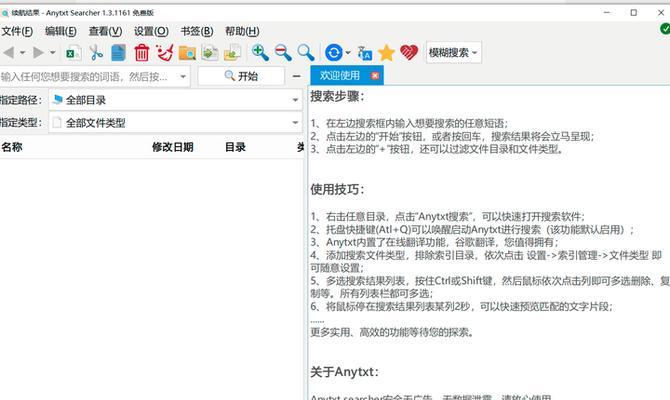Open the 帮助(H) menu
Viewport: 670px width, 400px height.
point(242,31)
